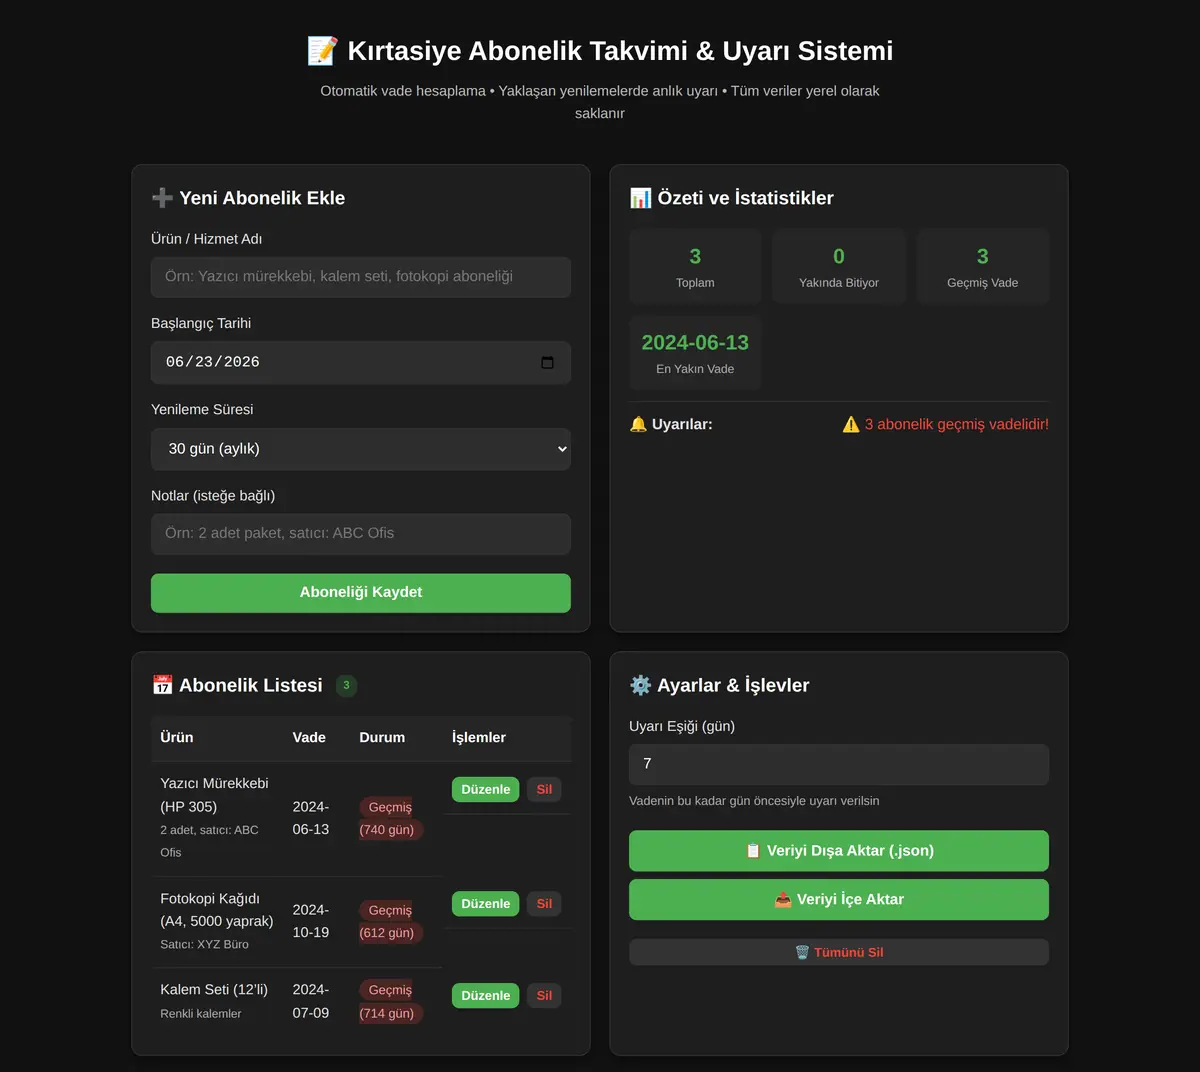The image size is (1200, 1072).
Task: Click the Renkli kalemler note text
Action: [201, 1013]
